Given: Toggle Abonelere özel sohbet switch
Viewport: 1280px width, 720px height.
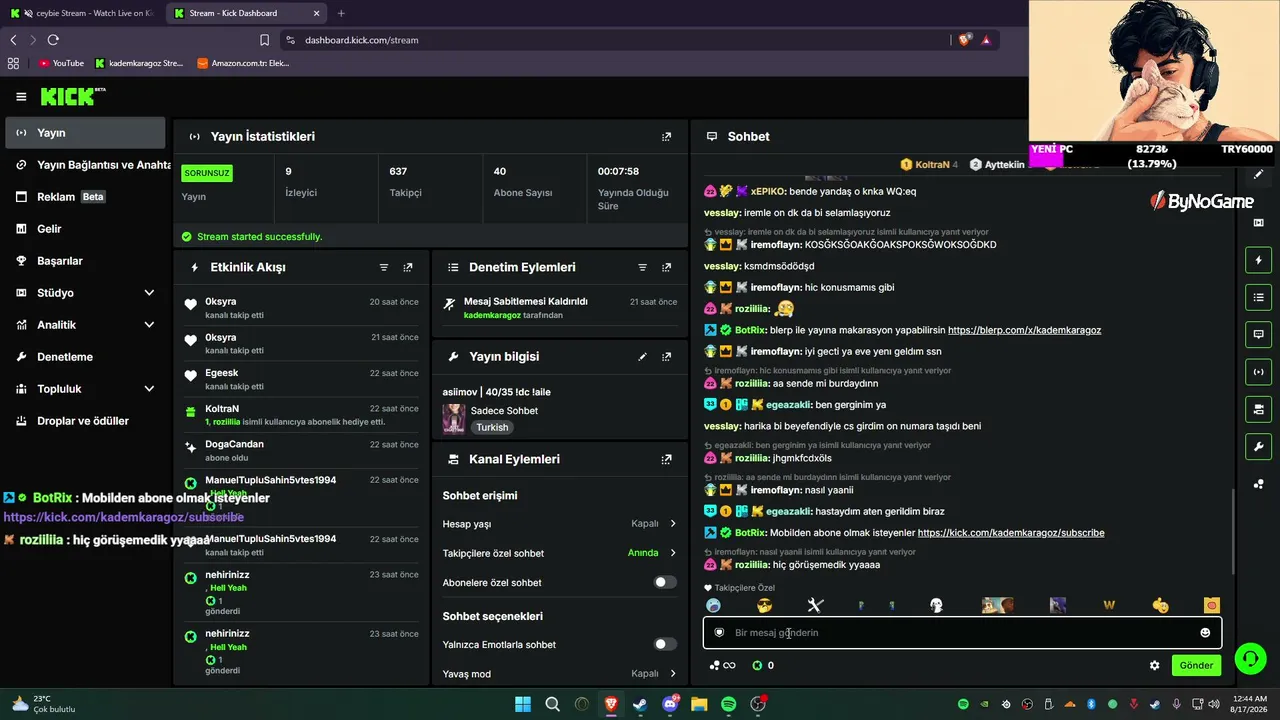Looking at the screenshot, I should click(x=665, y=582).
